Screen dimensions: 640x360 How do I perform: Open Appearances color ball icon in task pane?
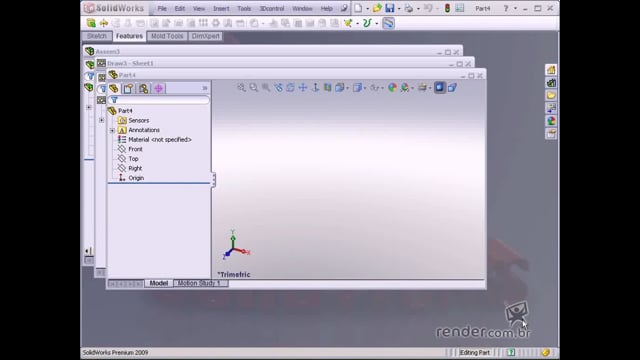pos(551,121)
